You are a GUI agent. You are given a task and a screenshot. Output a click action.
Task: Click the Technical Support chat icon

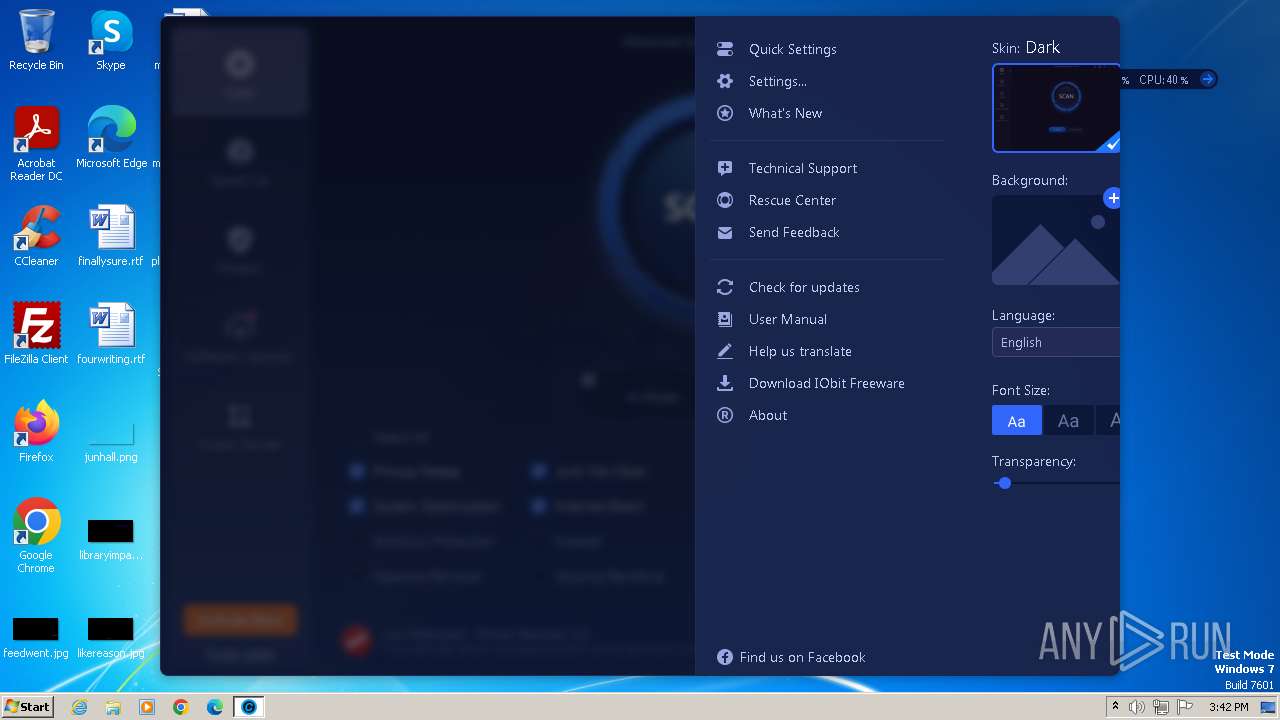point(725,168)
